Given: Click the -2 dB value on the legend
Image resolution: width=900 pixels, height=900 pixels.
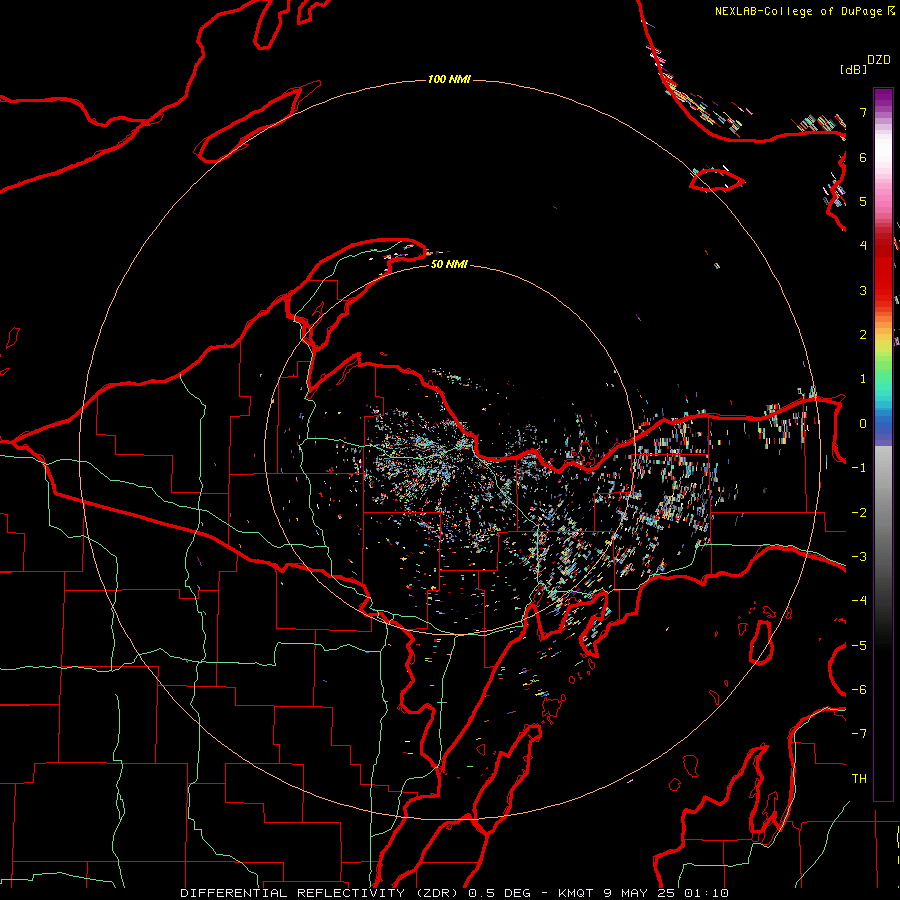Looking at the screenshot, I should coord(859,513).
